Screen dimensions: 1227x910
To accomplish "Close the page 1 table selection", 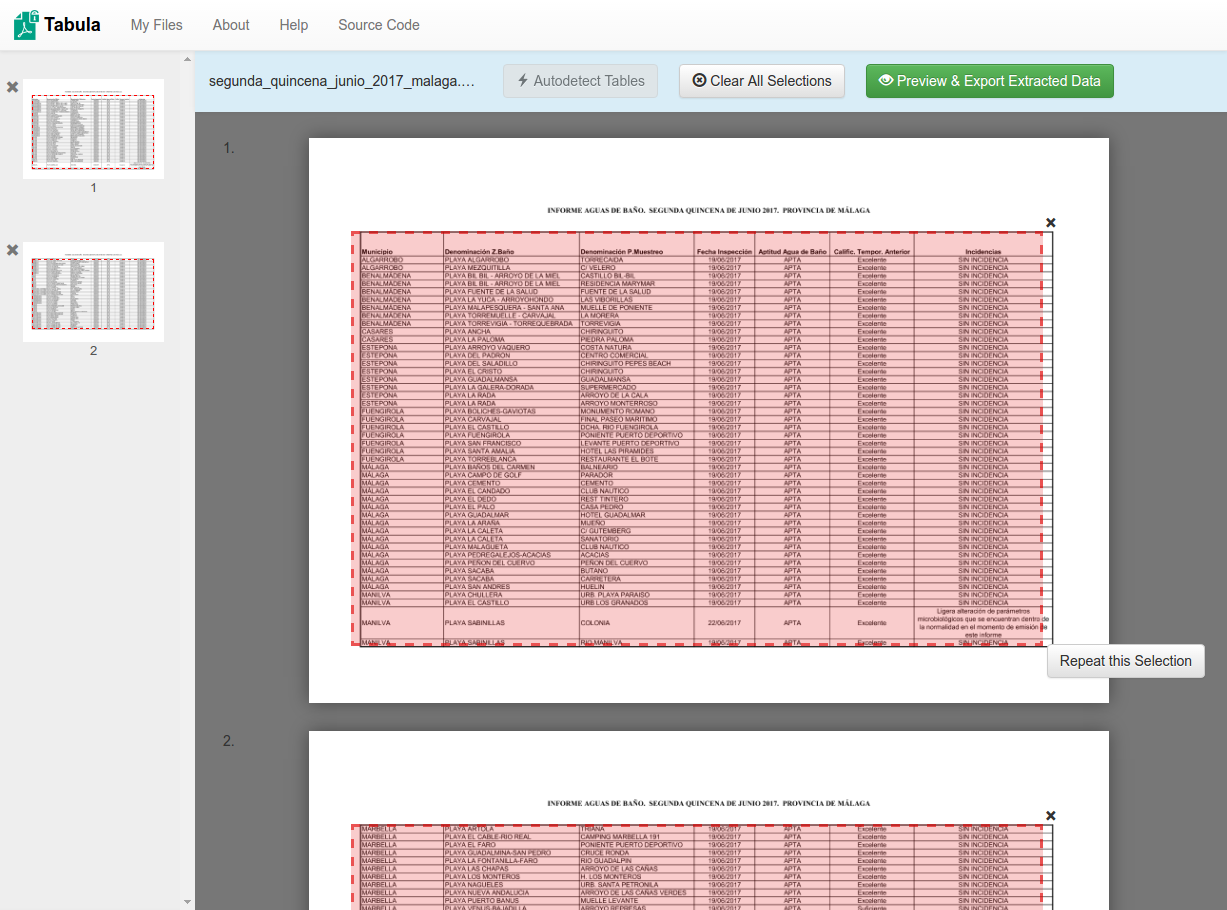I will (x=1050, y=223).
